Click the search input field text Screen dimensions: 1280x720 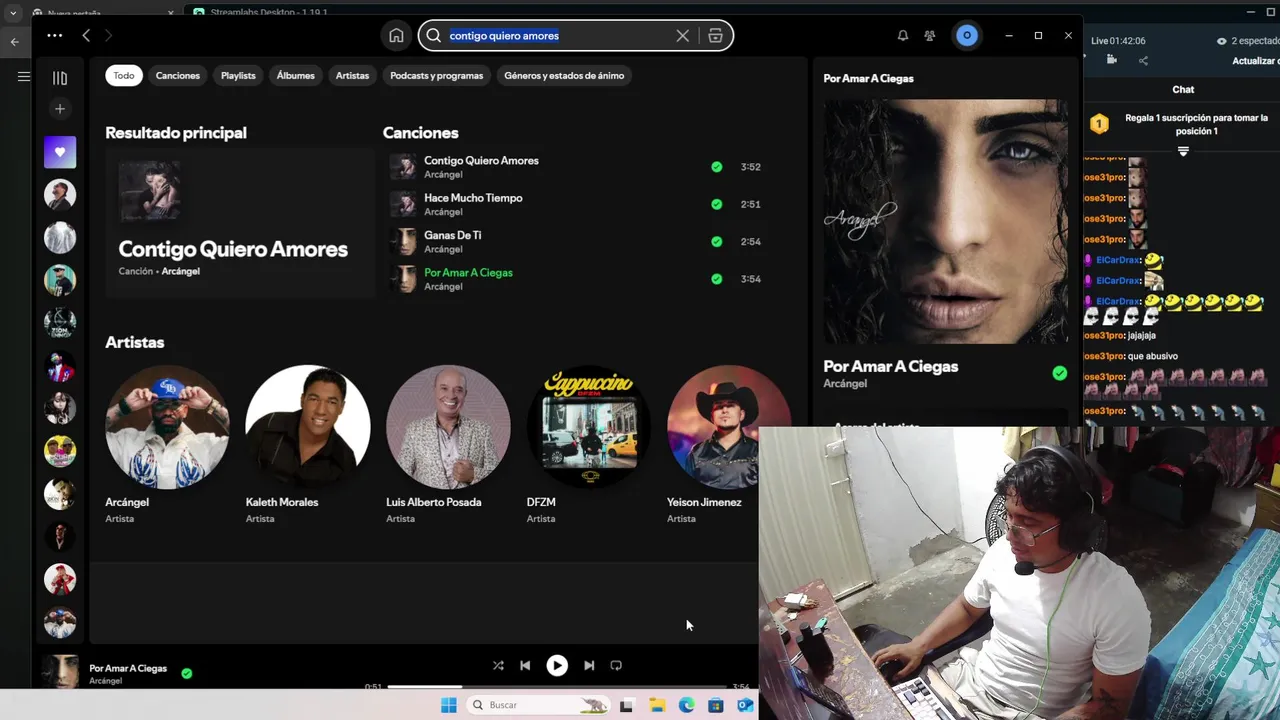click(504, 36)
